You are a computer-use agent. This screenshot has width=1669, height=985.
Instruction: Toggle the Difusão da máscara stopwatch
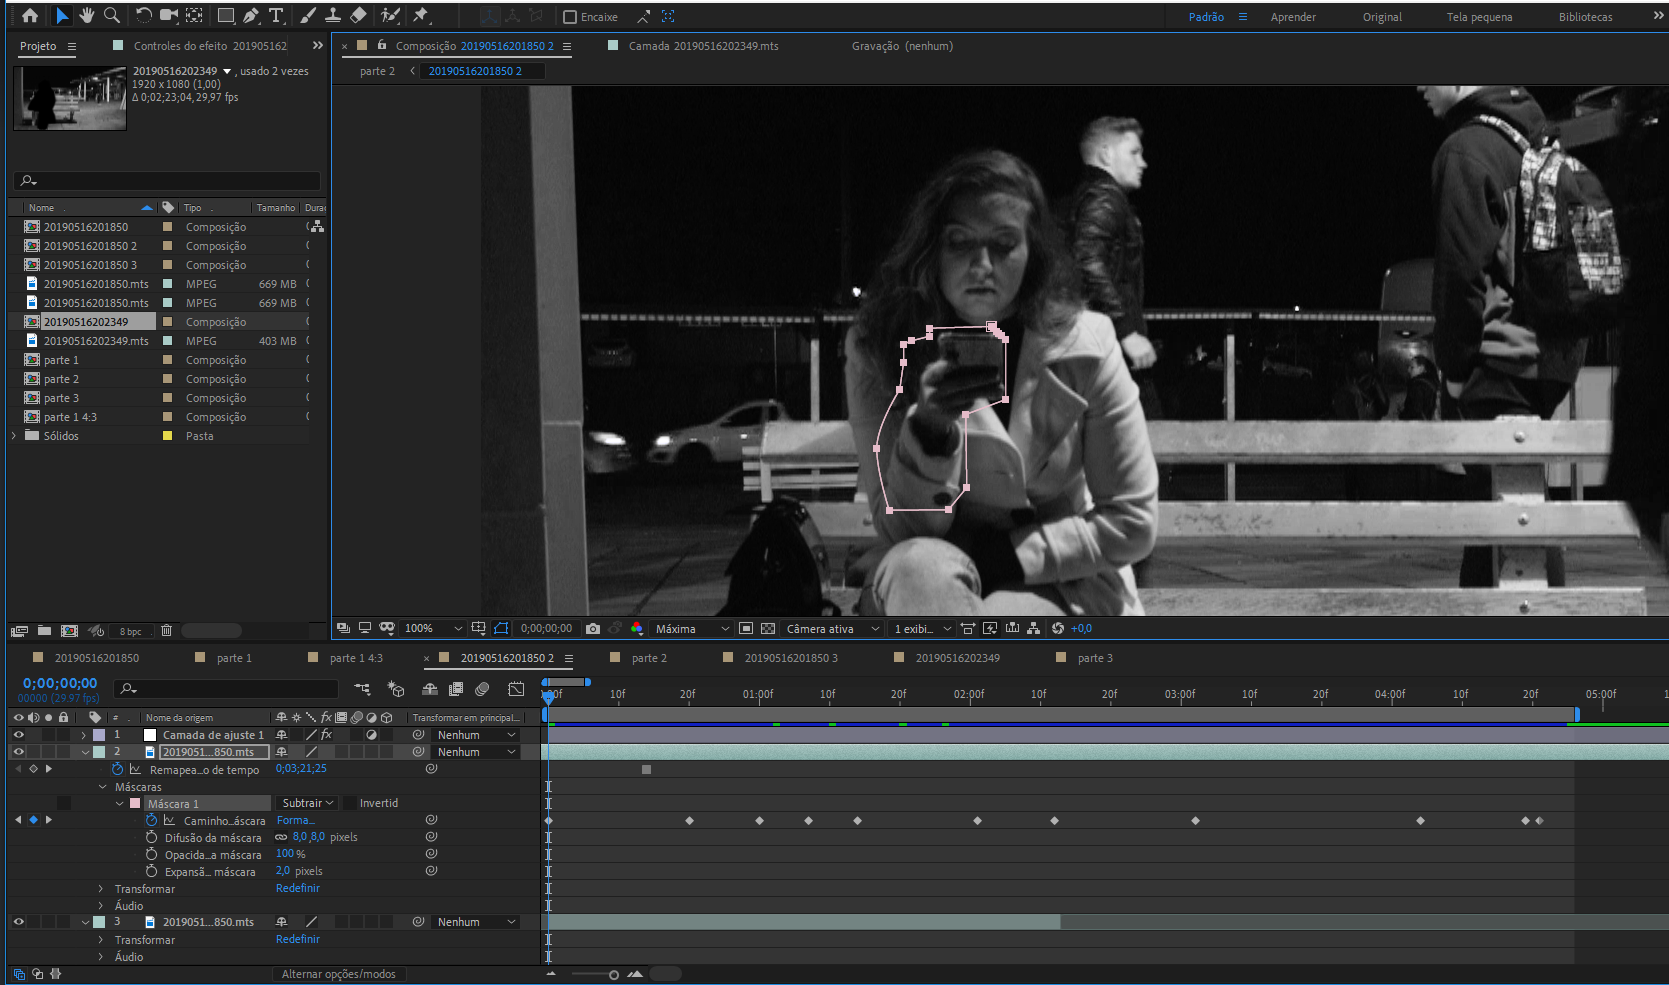point(152,837)
